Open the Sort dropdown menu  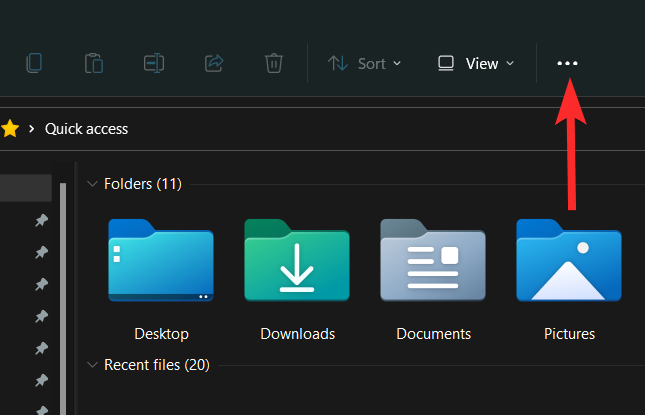[x=365, y=63]
